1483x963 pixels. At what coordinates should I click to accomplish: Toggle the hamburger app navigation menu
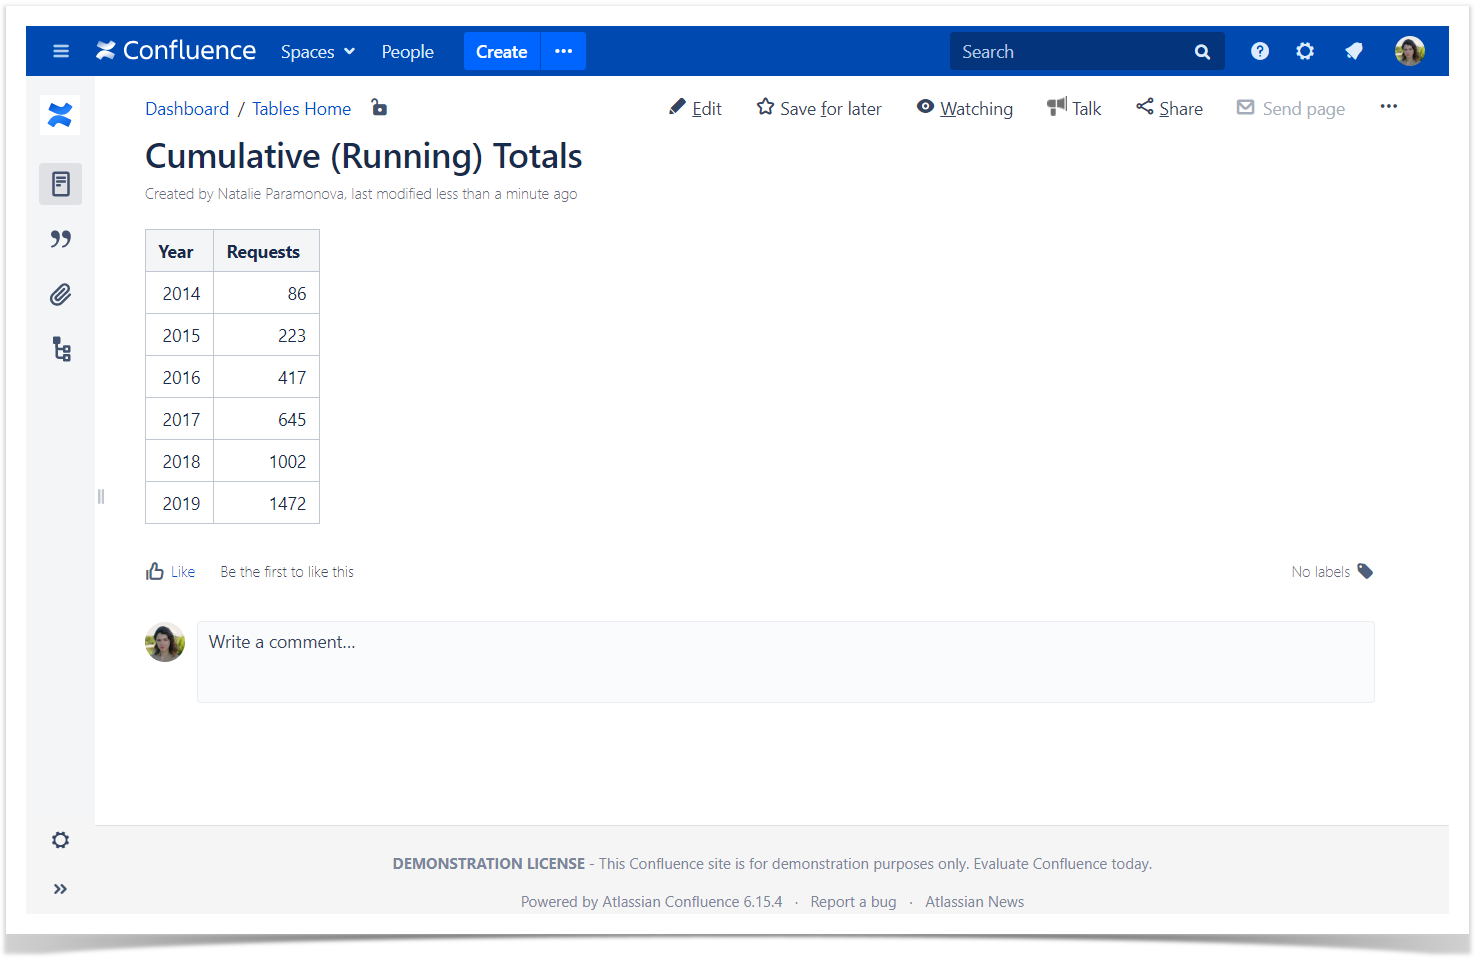pos(61,51)
